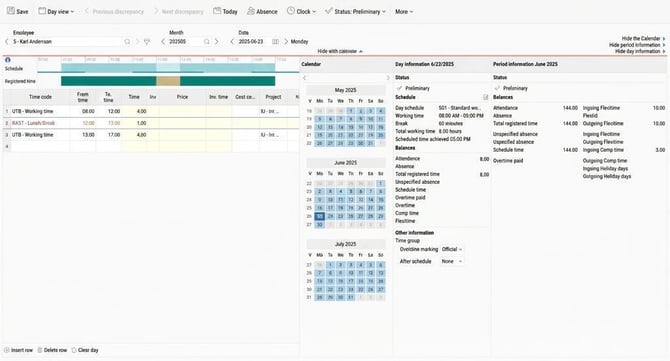Click the Clock icon in toolbar
Image resolution: width=670 pixels, height=361 pixels.
(x=291, y=11)
